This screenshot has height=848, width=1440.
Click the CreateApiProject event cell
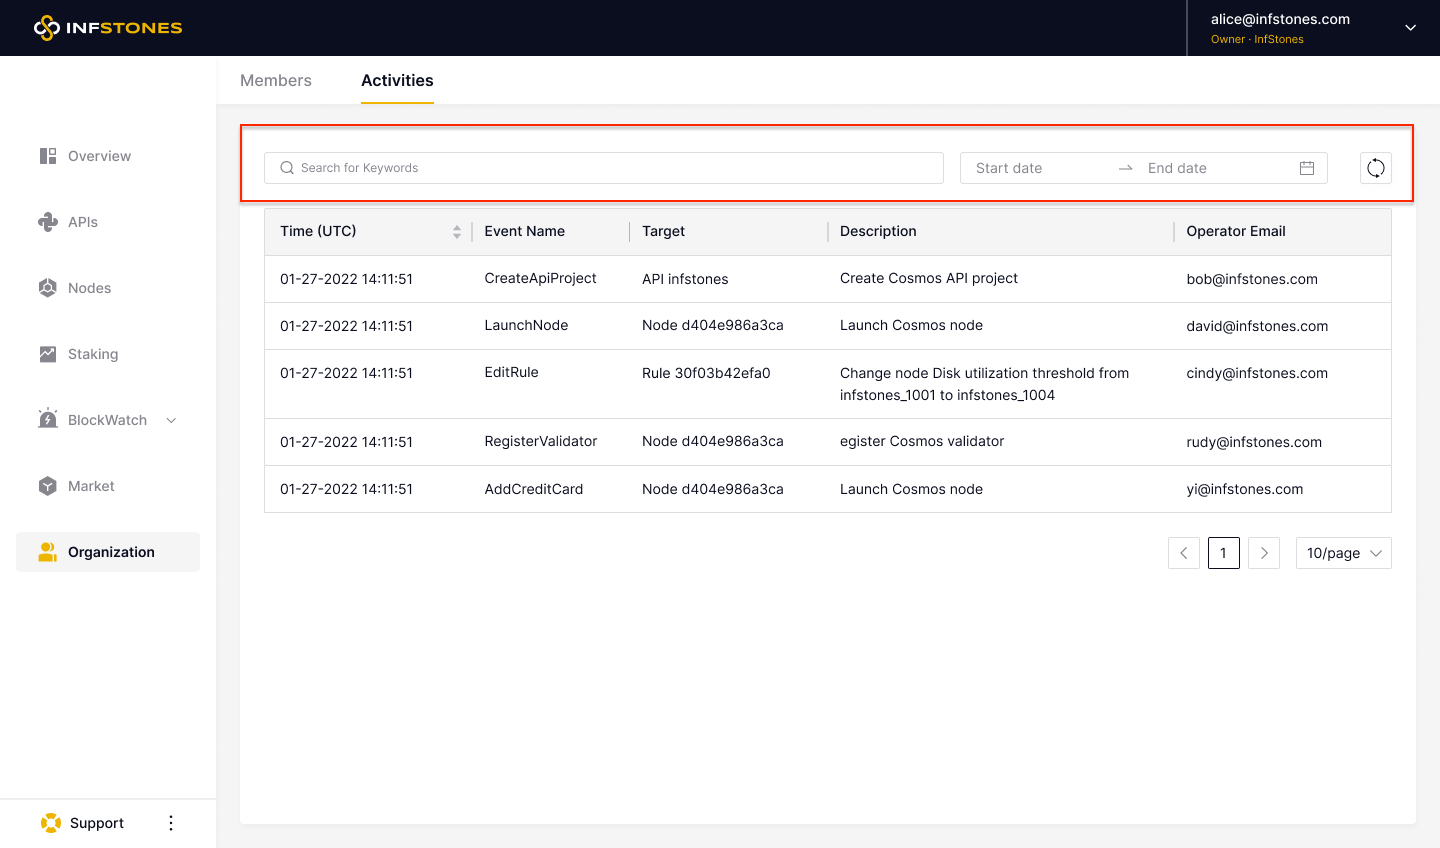click(x=541, y=278)
